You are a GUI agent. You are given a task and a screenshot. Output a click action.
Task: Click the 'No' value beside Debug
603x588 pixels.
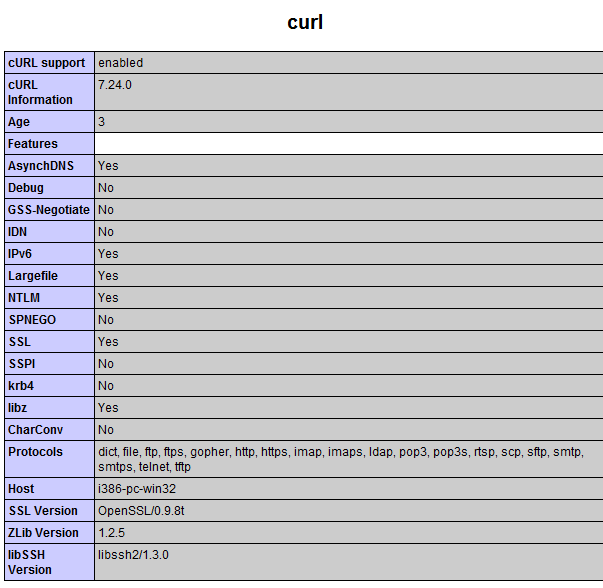[106, 188]
